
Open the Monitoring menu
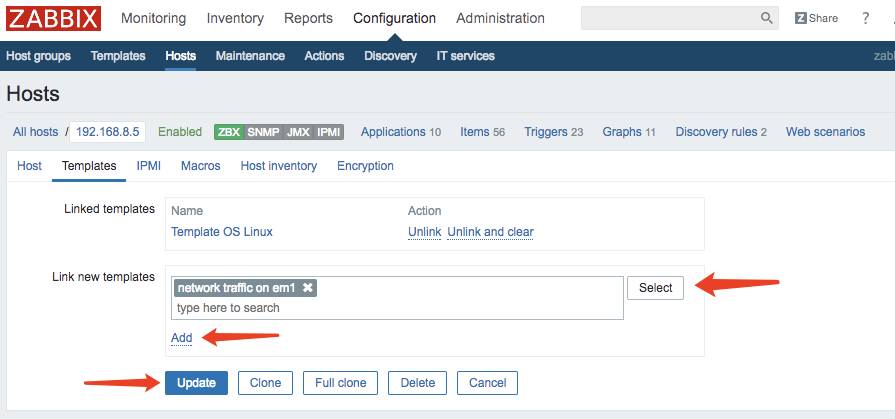153,18
